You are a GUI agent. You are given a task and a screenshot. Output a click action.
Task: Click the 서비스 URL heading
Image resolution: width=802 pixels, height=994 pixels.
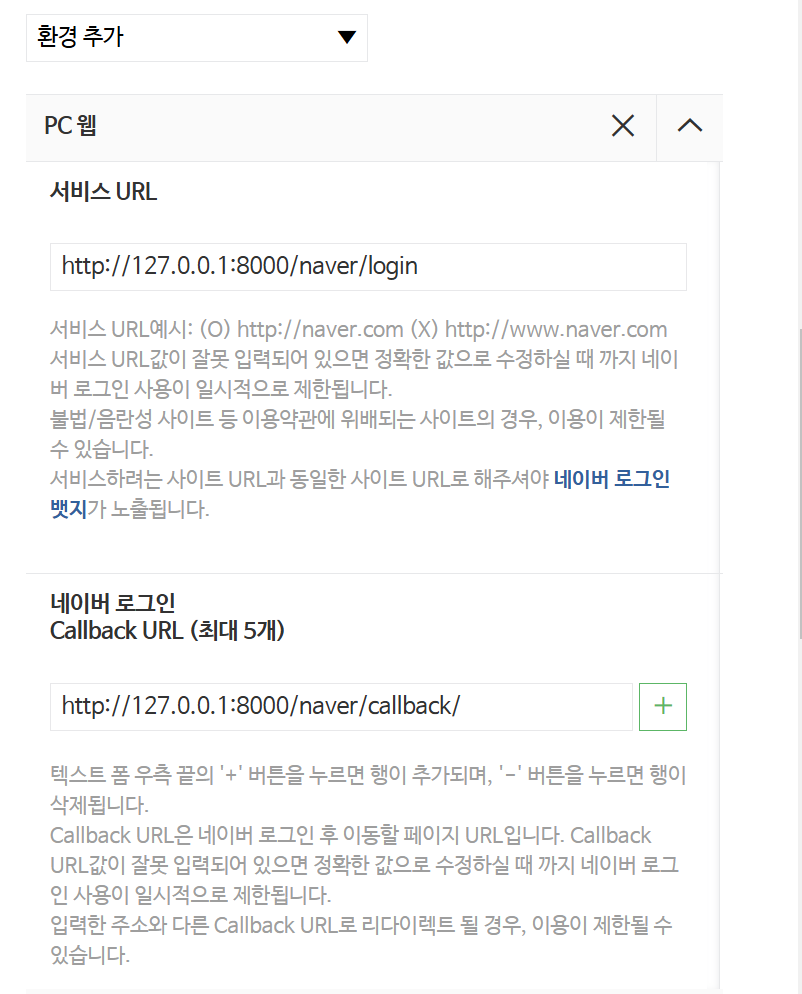[103, 191]
